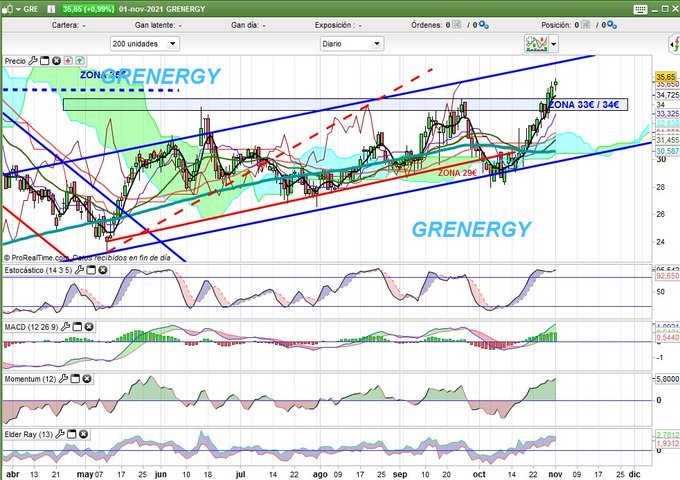Click the 'nov' date label on time axis
Image resolution: width=680 pixels, height=480 pixels.
555,474
